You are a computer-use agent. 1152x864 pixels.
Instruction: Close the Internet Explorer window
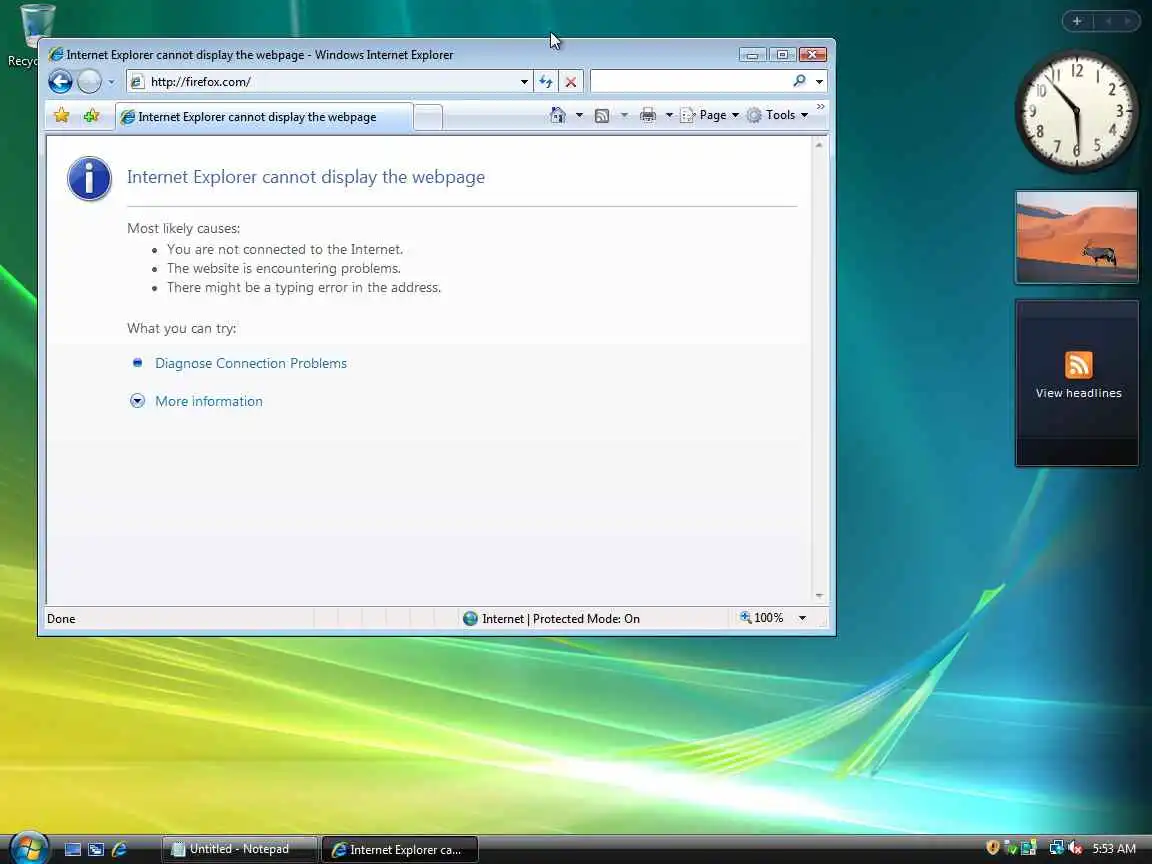[813, 55]
